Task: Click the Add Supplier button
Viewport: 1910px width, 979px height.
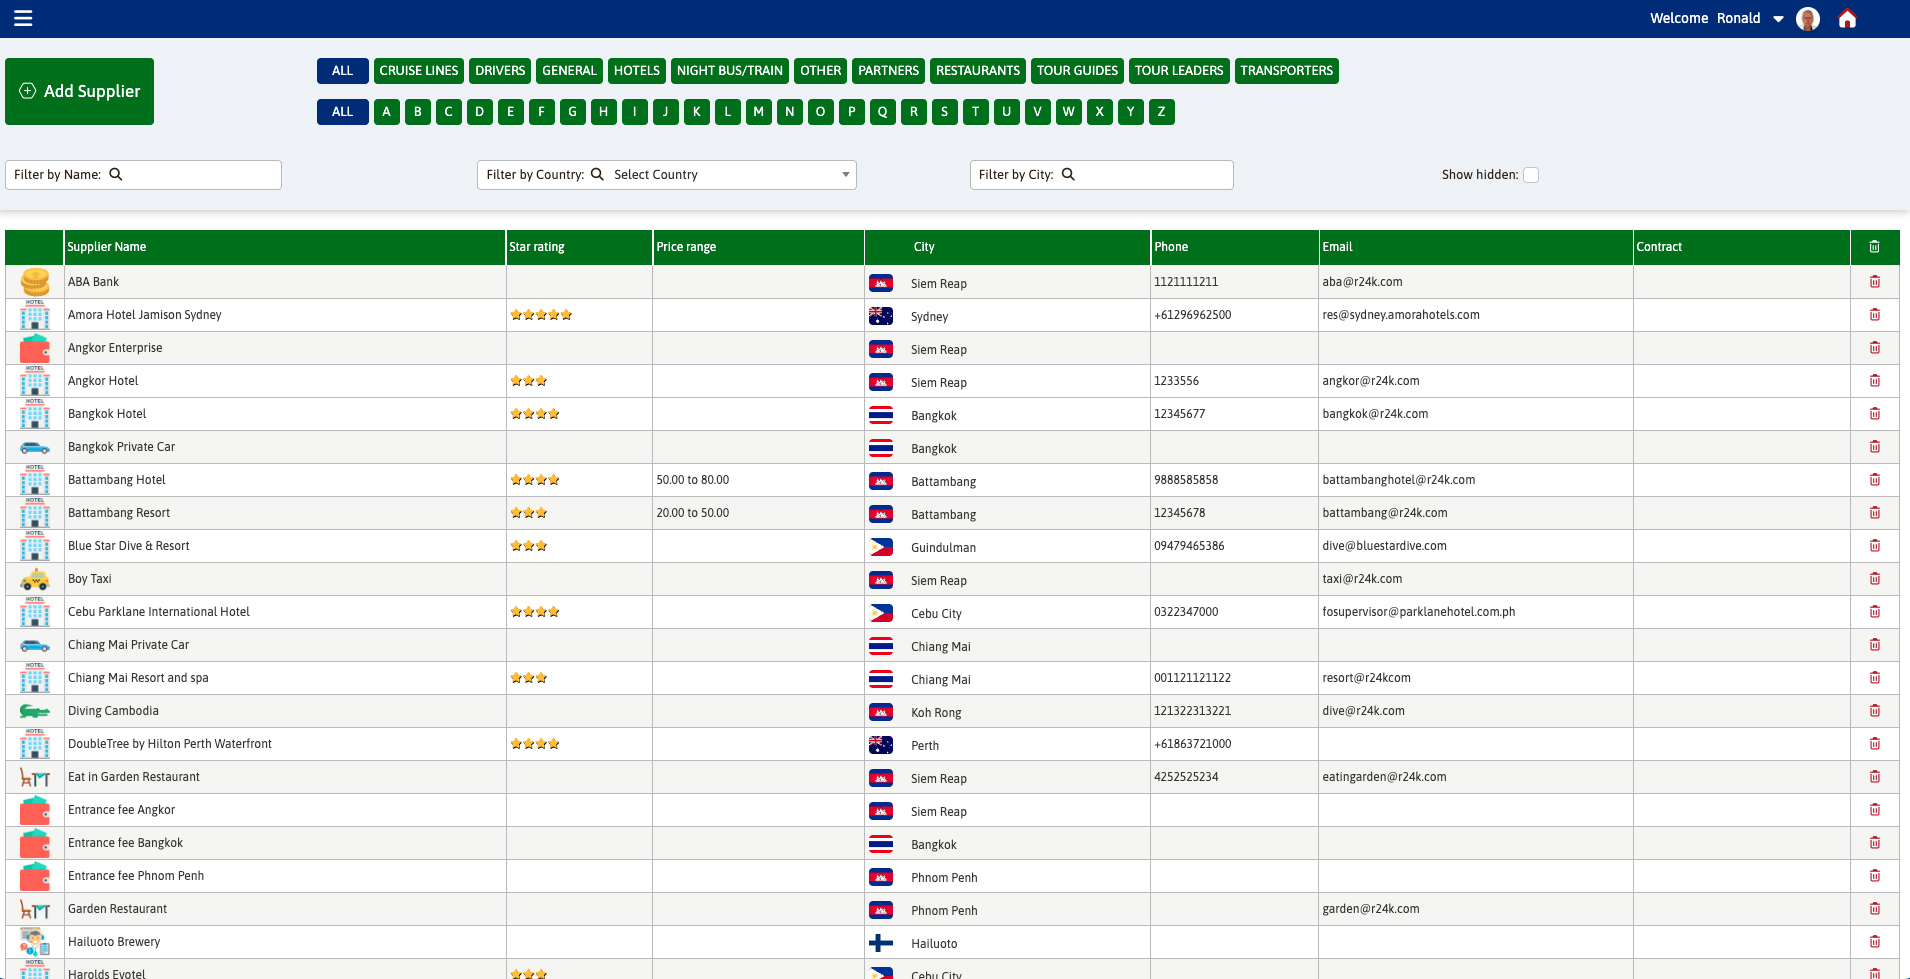Action: click(79, 91)
